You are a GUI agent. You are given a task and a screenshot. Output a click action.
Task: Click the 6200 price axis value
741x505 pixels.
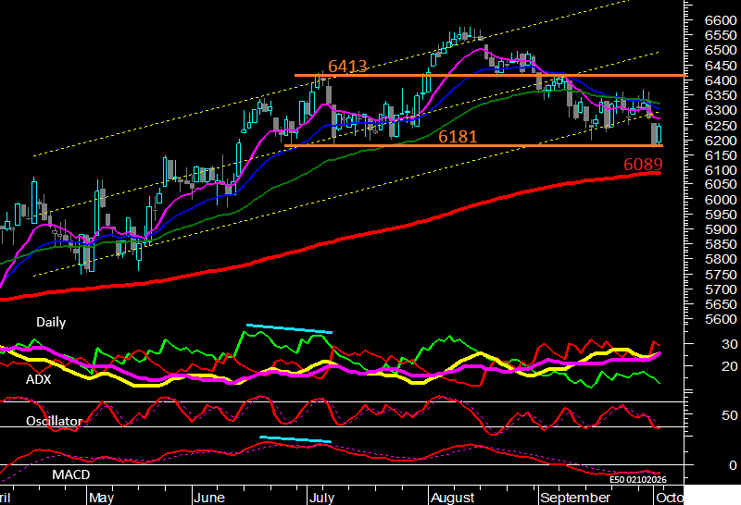coord(720,140)
